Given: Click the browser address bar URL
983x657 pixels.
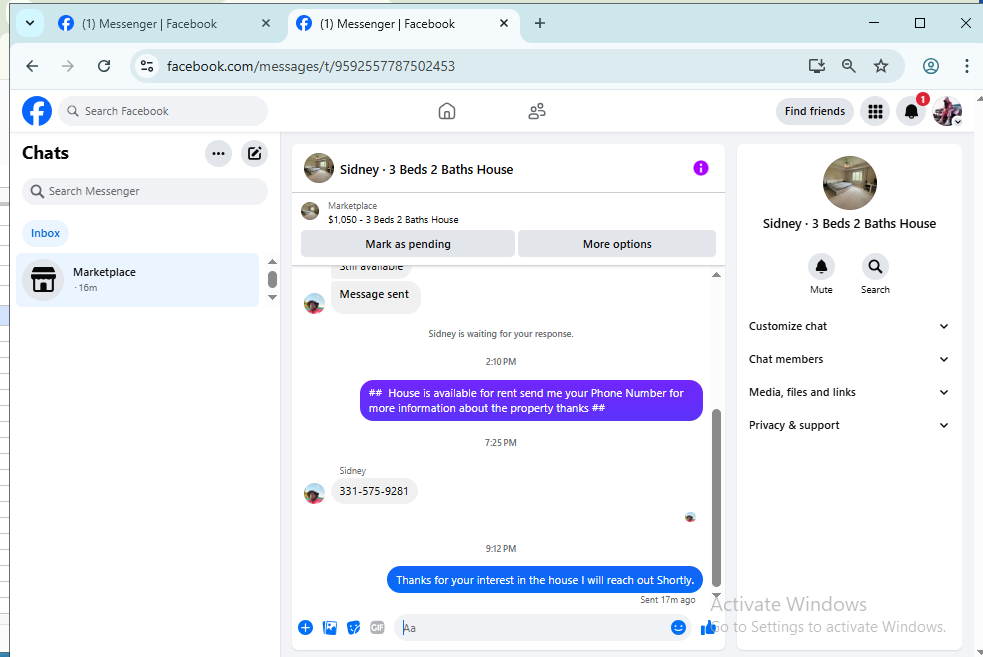Looking at the screenshot, I should click(x=310, y=66).
